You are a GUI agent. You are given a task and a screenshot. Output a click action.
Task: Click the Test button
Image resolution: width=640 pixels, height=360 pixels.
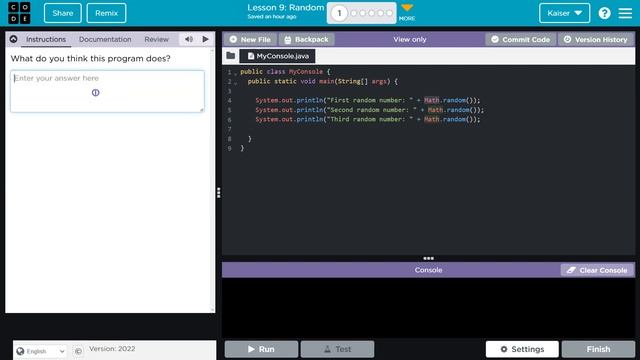[x=337, y=349]
